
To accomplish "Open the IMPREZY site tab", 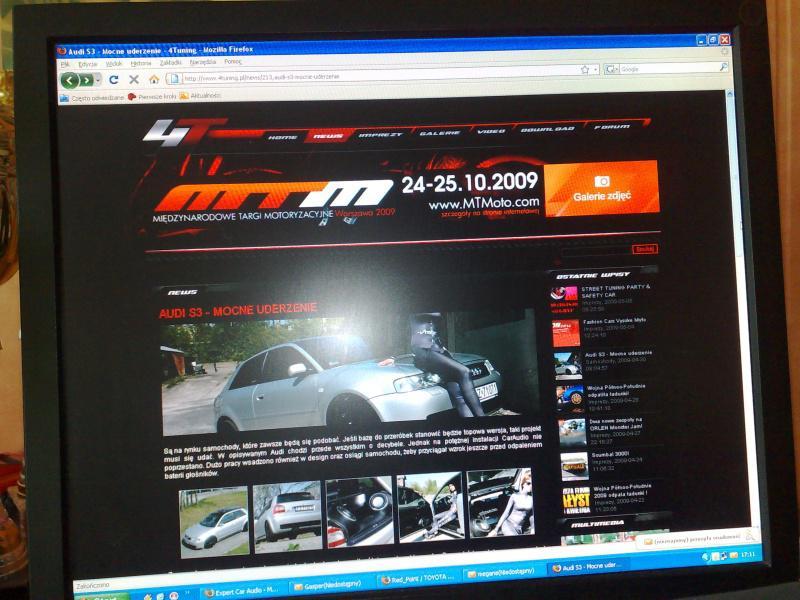I will pos(380,135).
